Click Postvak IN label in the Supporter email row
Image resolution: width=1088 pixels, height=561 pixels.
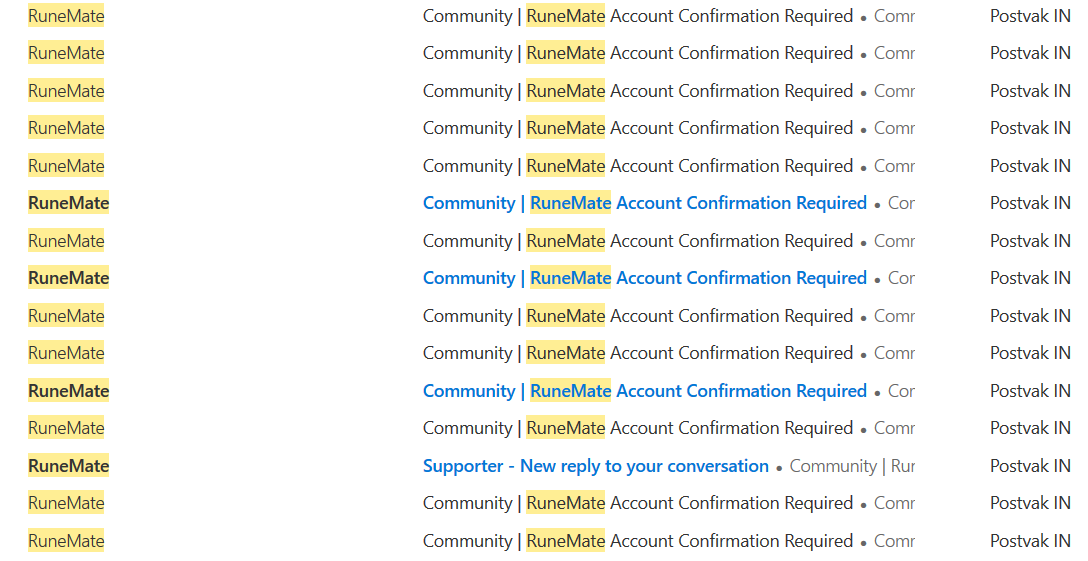(1029, 466)
